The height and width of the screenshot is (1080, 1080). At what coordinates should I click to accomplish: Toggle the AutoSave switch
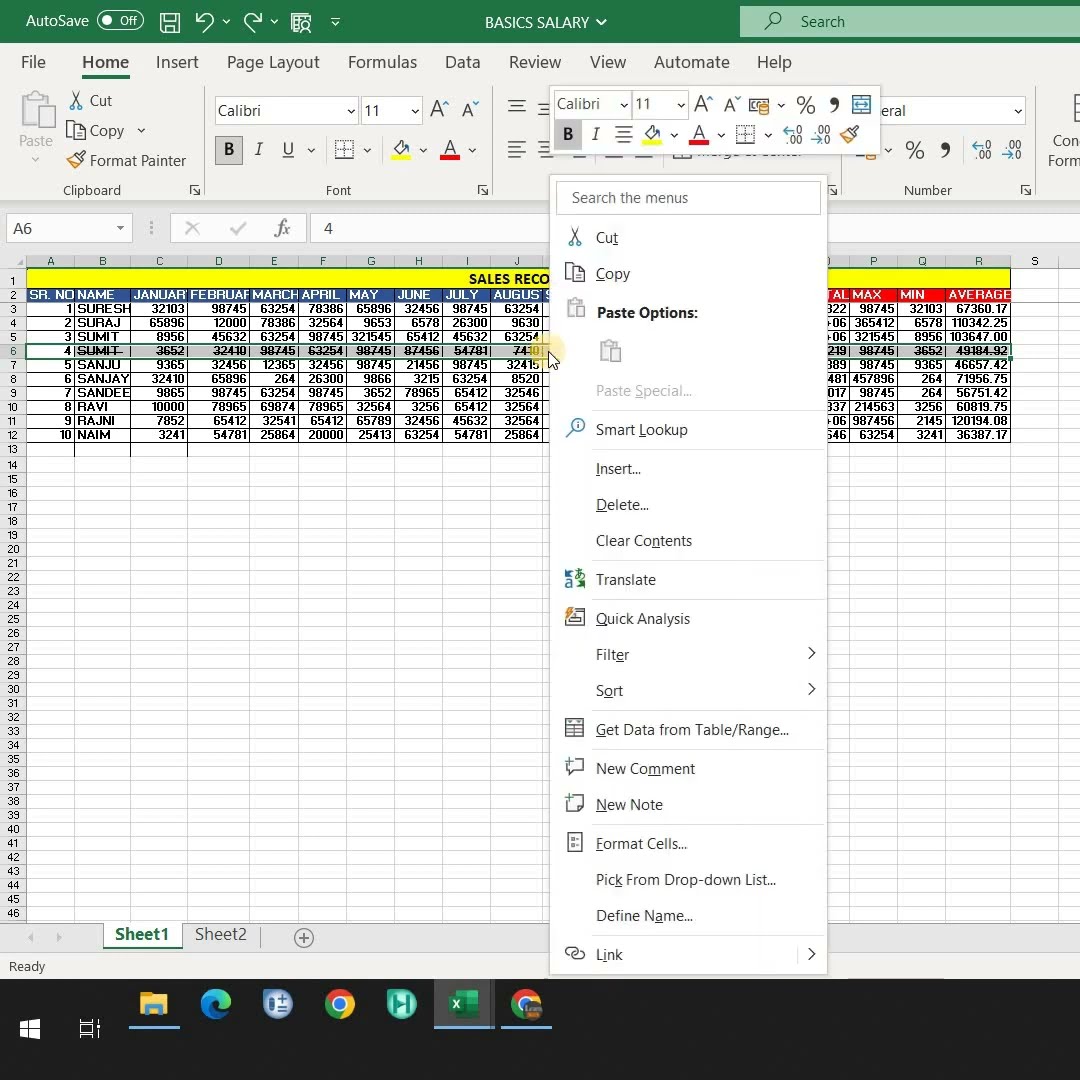click(120, 21)
